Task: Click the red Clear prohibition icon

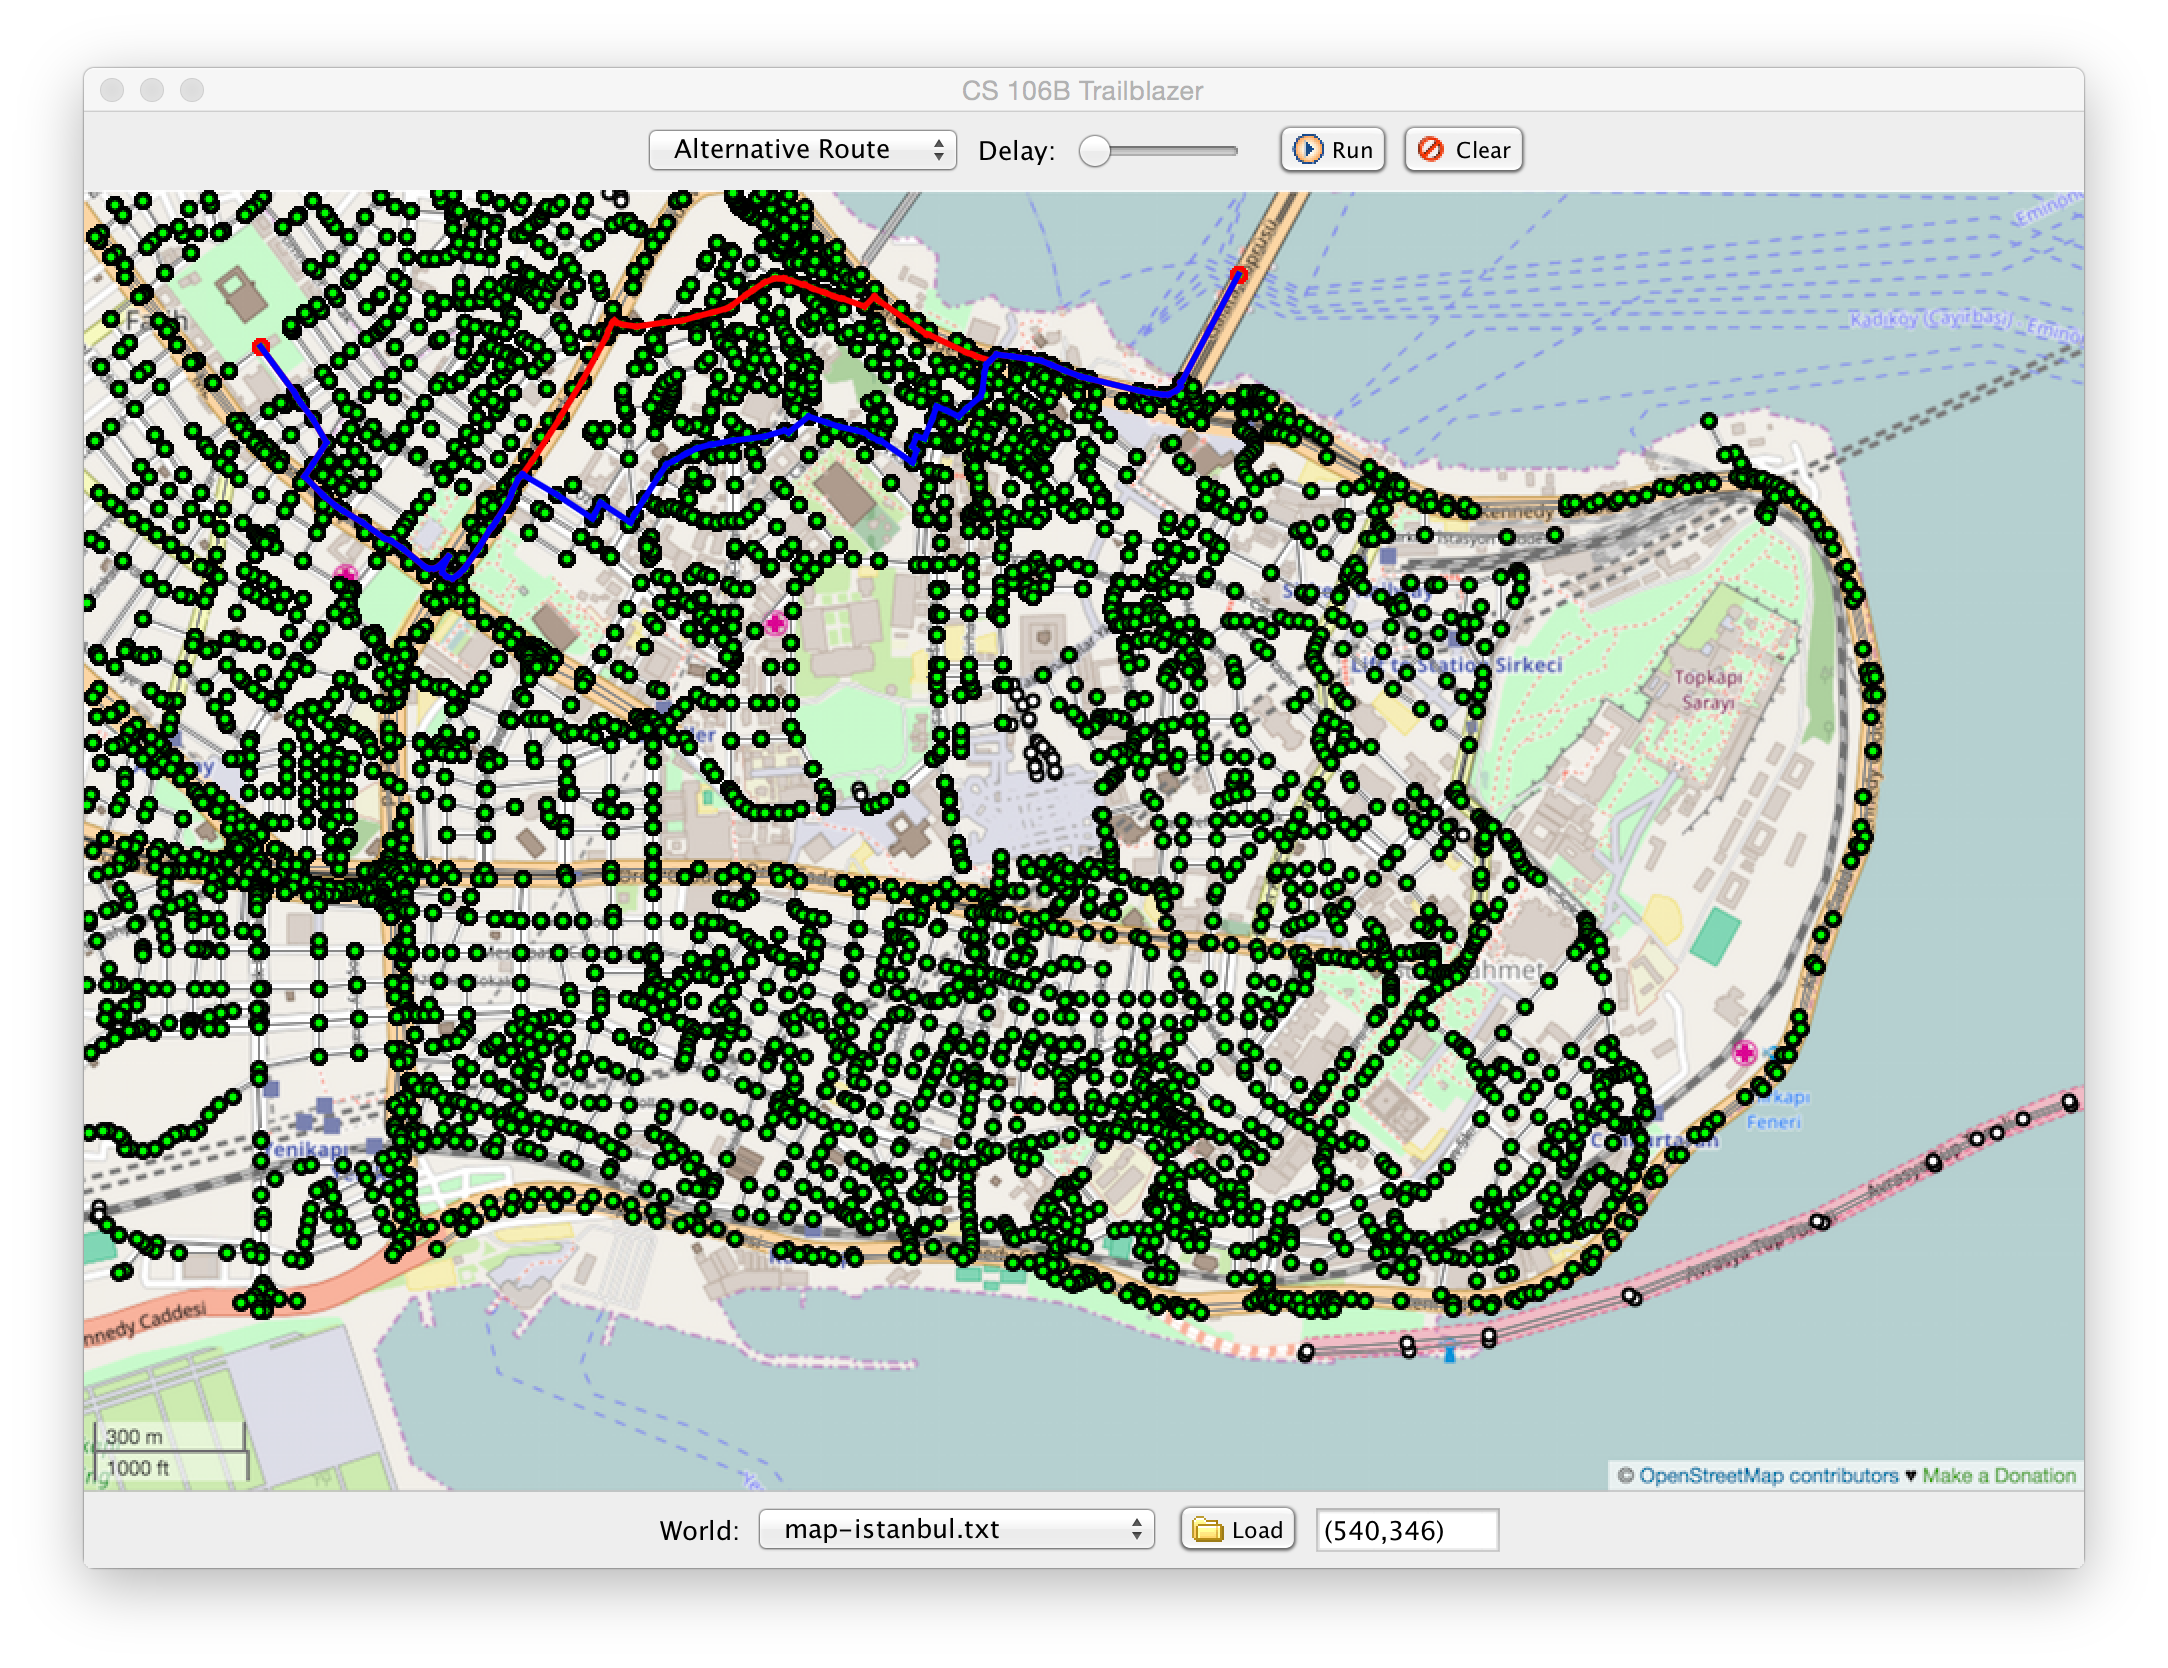Action: (1432, 150)
